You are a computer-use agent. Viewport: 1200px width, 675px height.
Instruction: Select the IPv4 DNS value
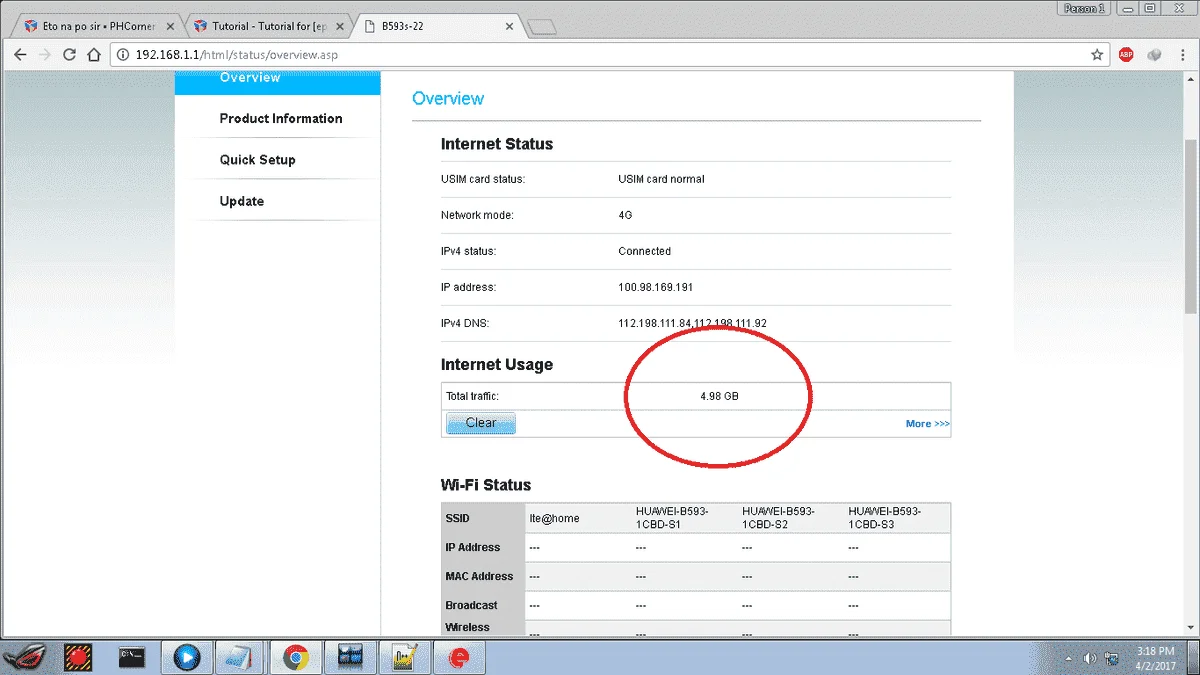tap(692, 323)
